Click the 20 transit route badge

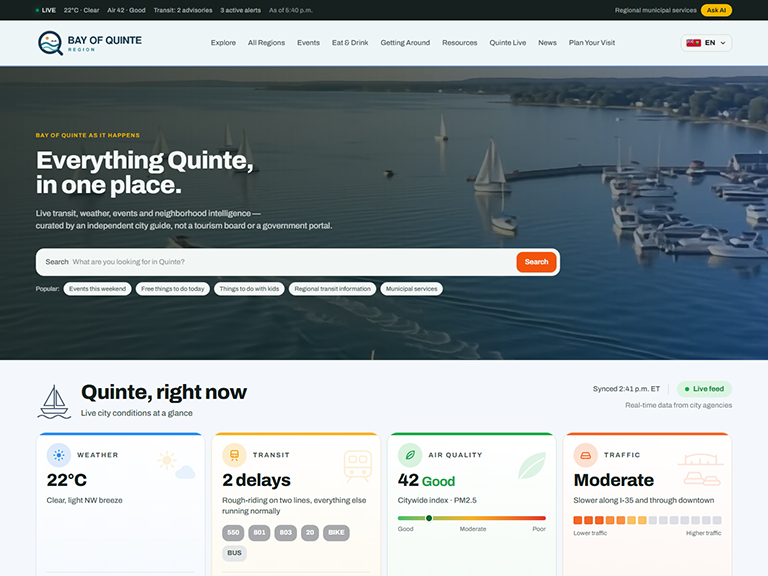(310, 532)
